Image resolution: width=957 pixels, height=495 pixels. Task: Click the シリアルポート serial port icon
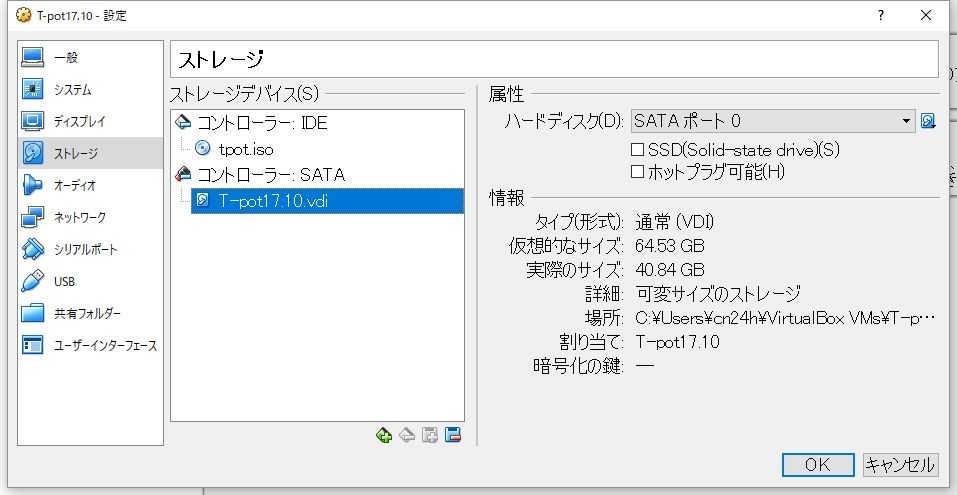point(32,249)
